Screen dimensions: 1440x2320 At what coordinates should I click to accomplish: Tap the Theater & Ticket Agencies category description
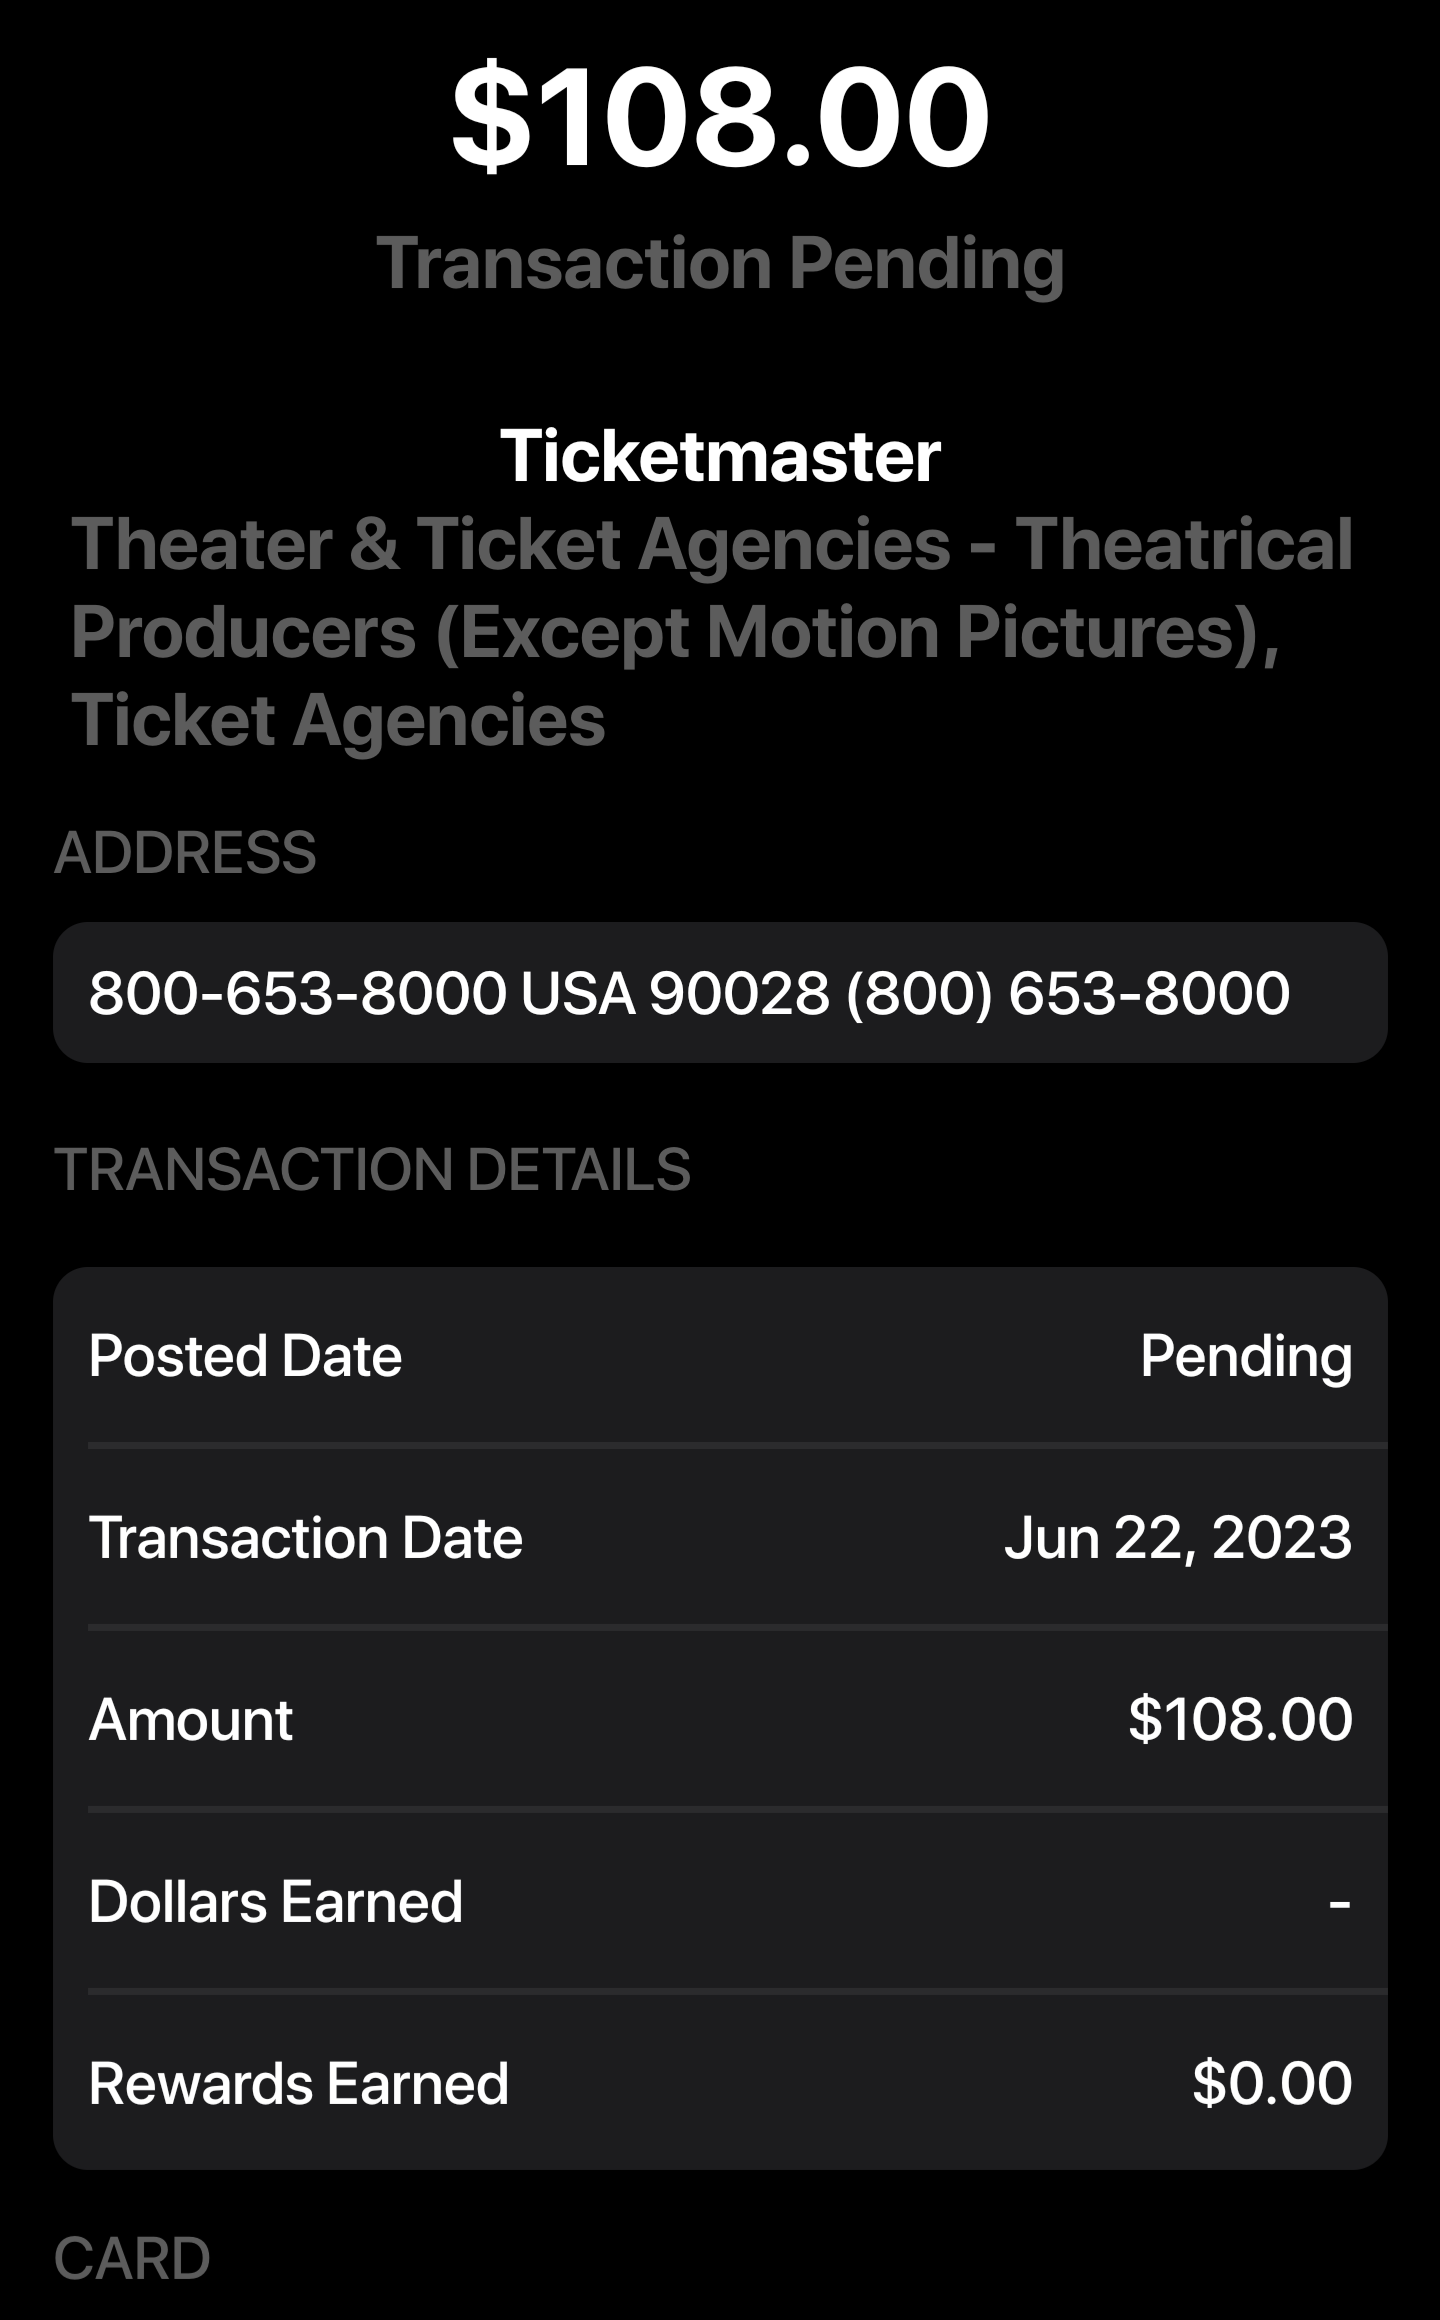(710, 632)
